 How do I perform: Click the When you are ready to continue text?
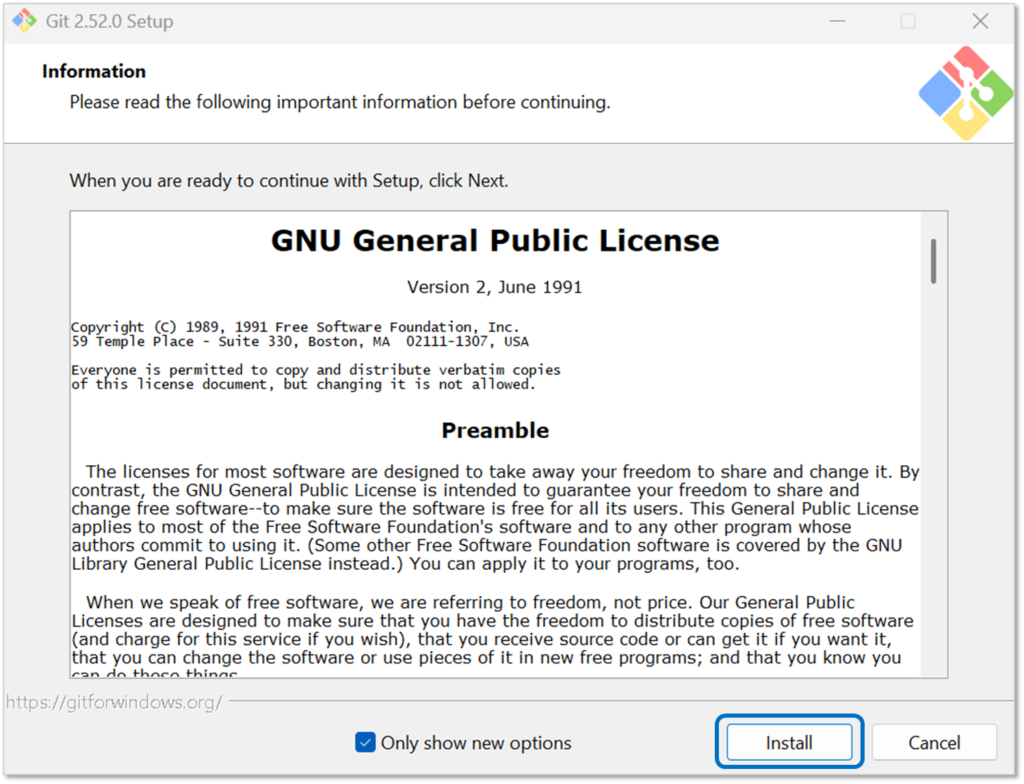pos(289,181)
